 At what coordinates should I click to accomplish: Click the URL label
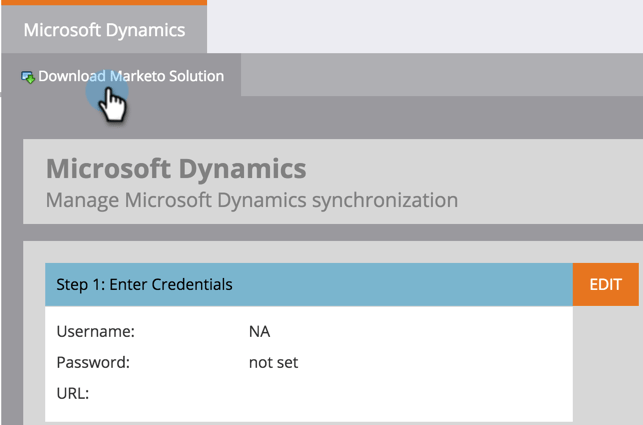coord(73,393)
